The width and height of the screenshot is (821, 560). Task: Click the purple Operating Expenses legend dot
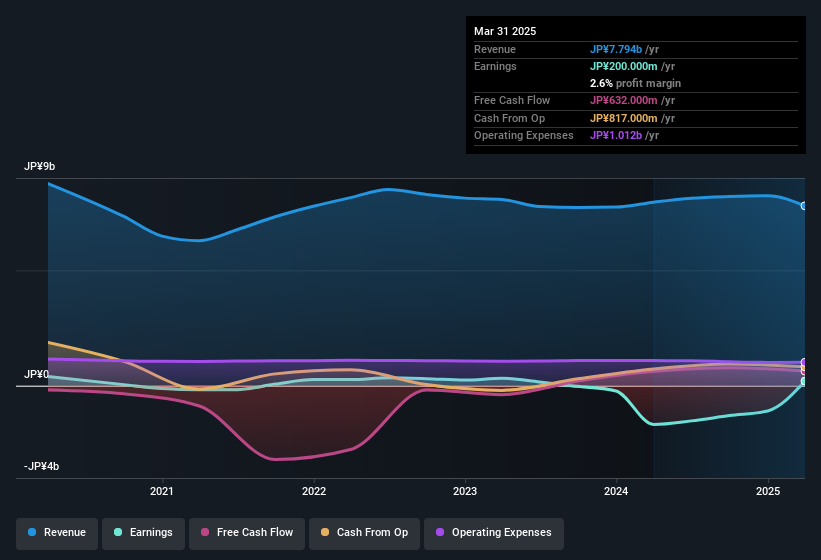[440, 532]
